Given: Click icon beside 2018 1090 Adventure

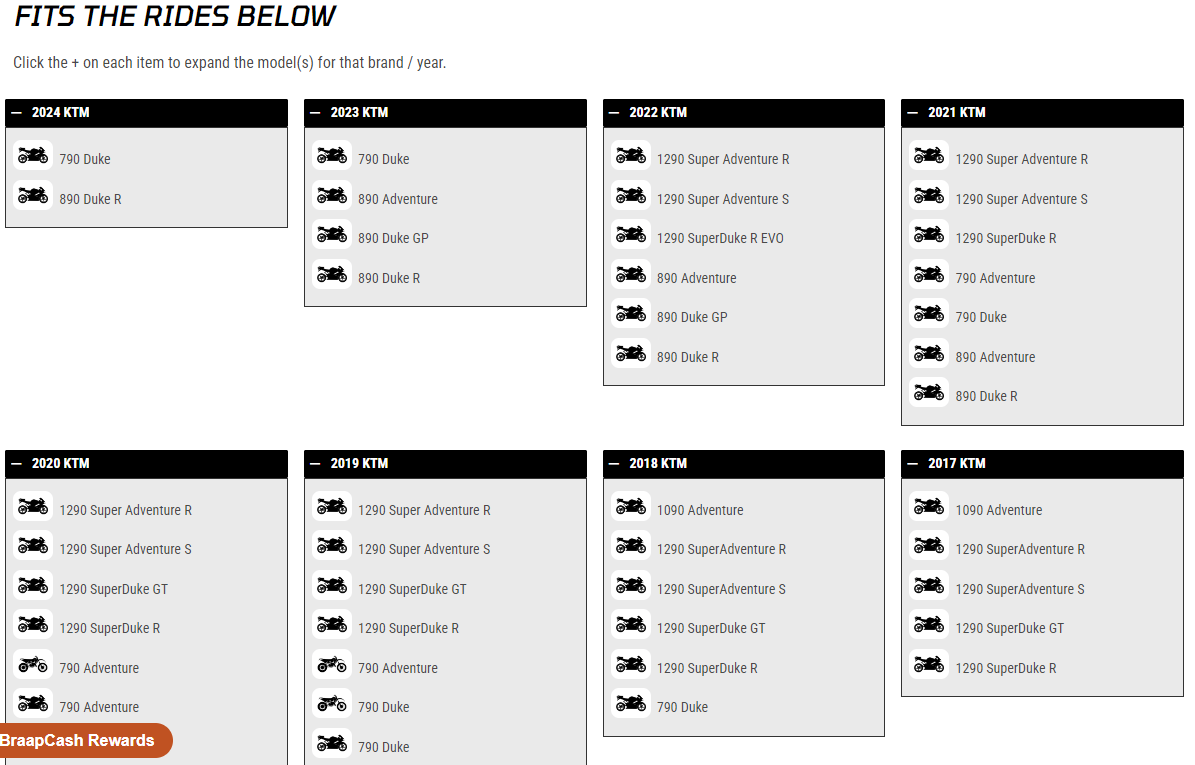Looking at the screenshot, I should point(631,507).
